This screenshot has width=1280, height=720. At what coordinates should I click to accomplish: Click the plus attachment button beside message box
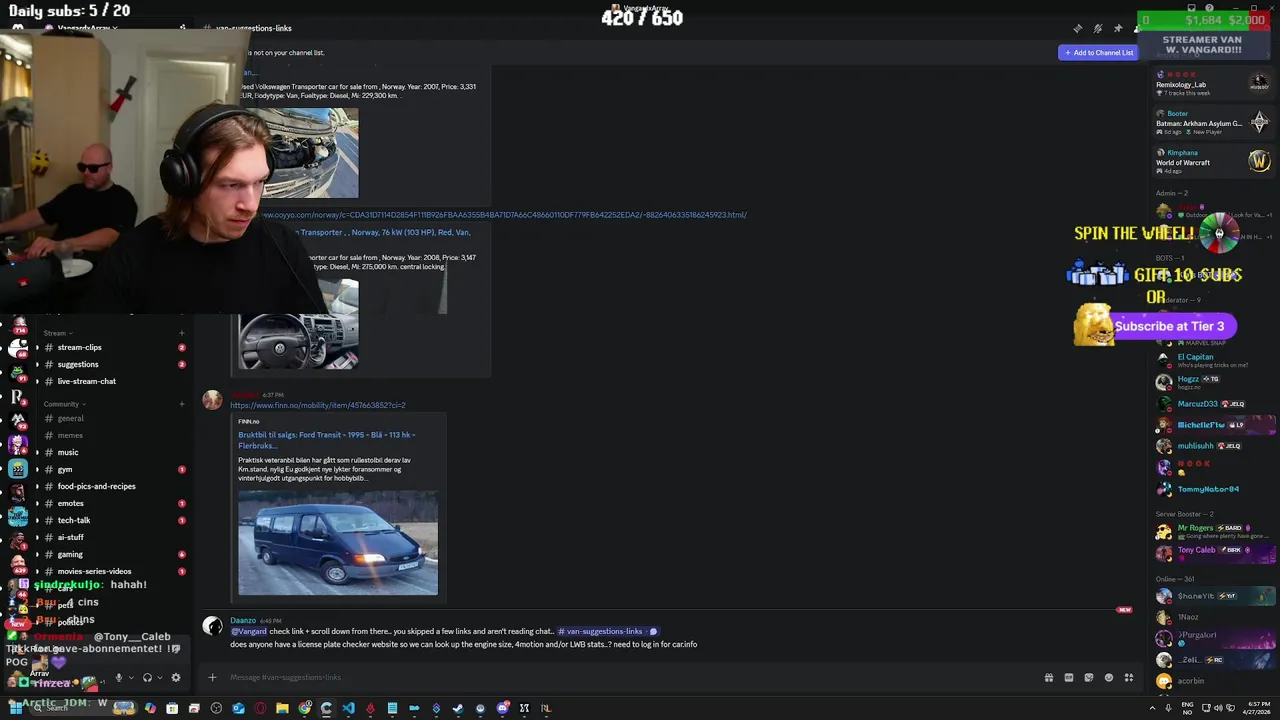click(212, 677)
